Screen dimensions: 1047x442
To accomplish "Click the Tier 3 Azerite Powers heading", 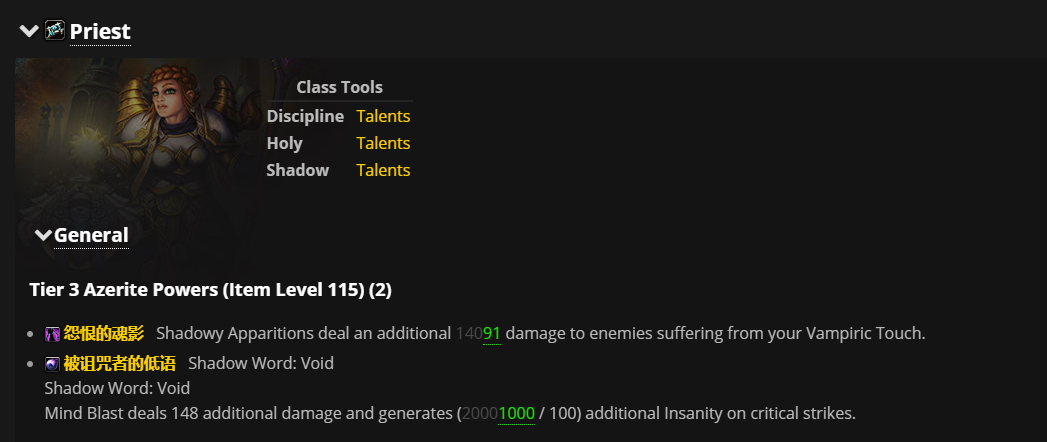I will point(211,290).
